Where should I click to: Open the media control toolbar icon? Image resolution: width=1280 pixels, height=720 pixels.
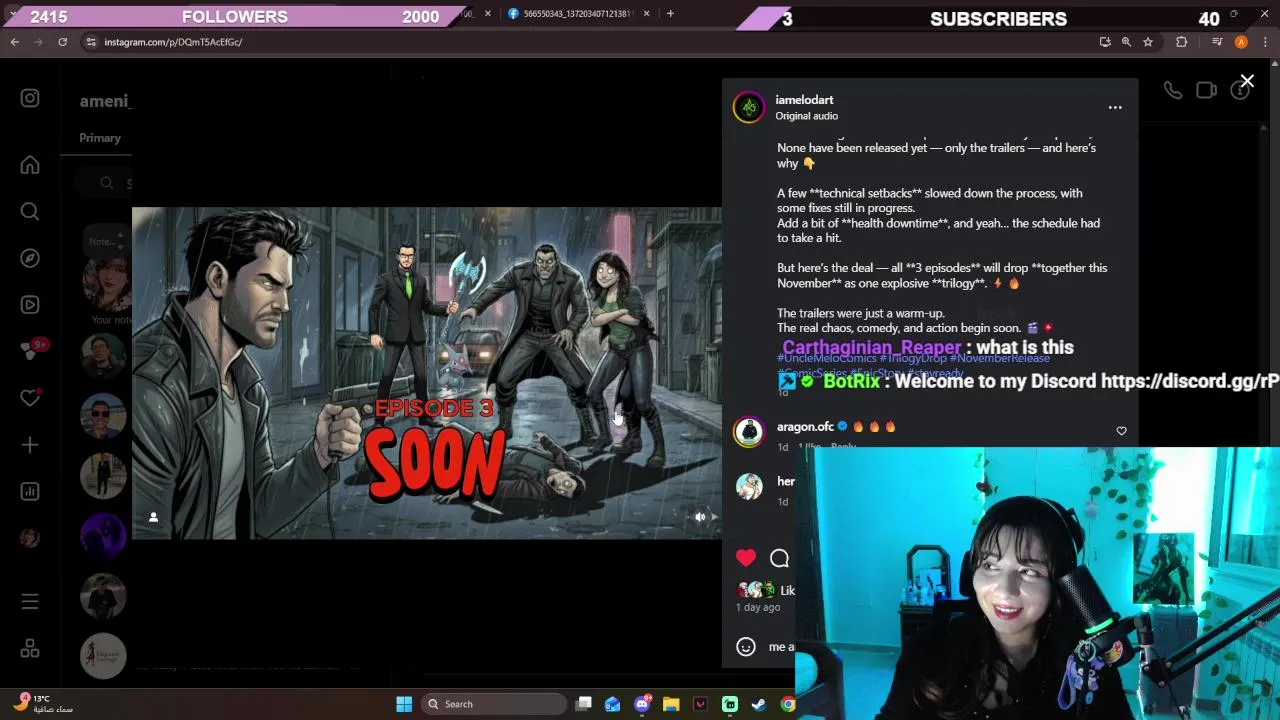pos(1217,42)
